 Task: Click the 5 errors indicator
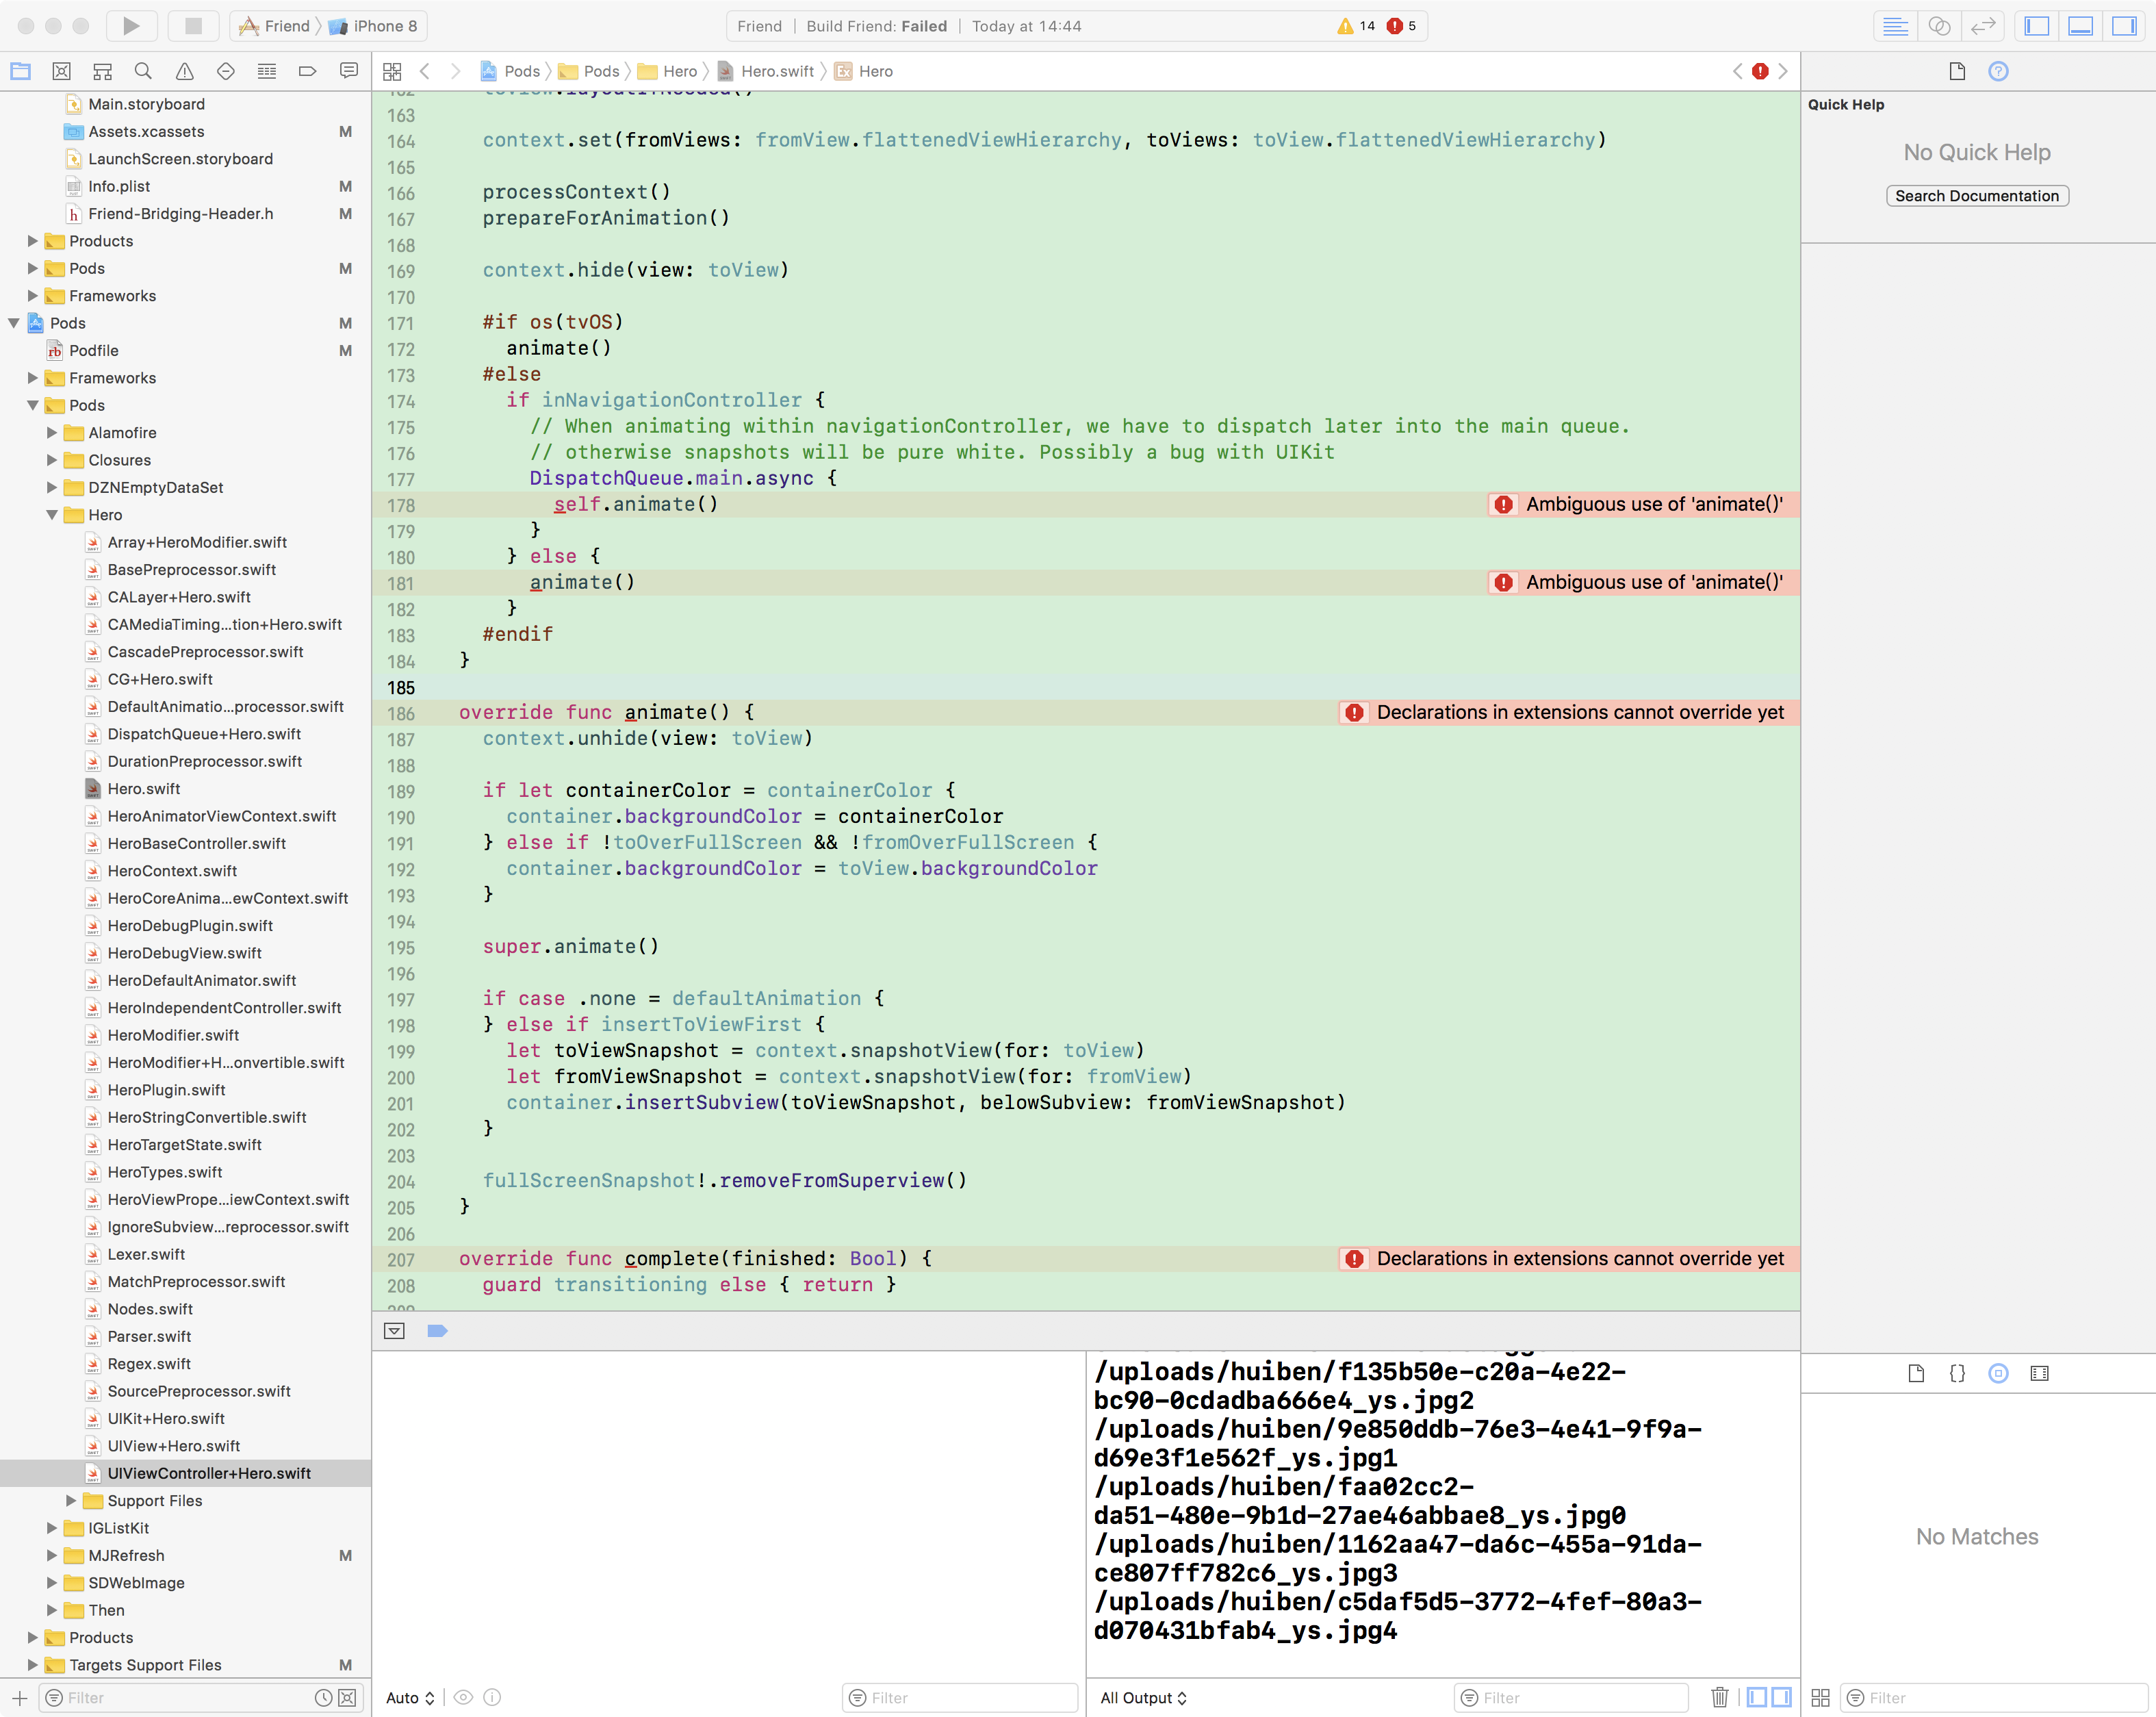(1401, 26)
